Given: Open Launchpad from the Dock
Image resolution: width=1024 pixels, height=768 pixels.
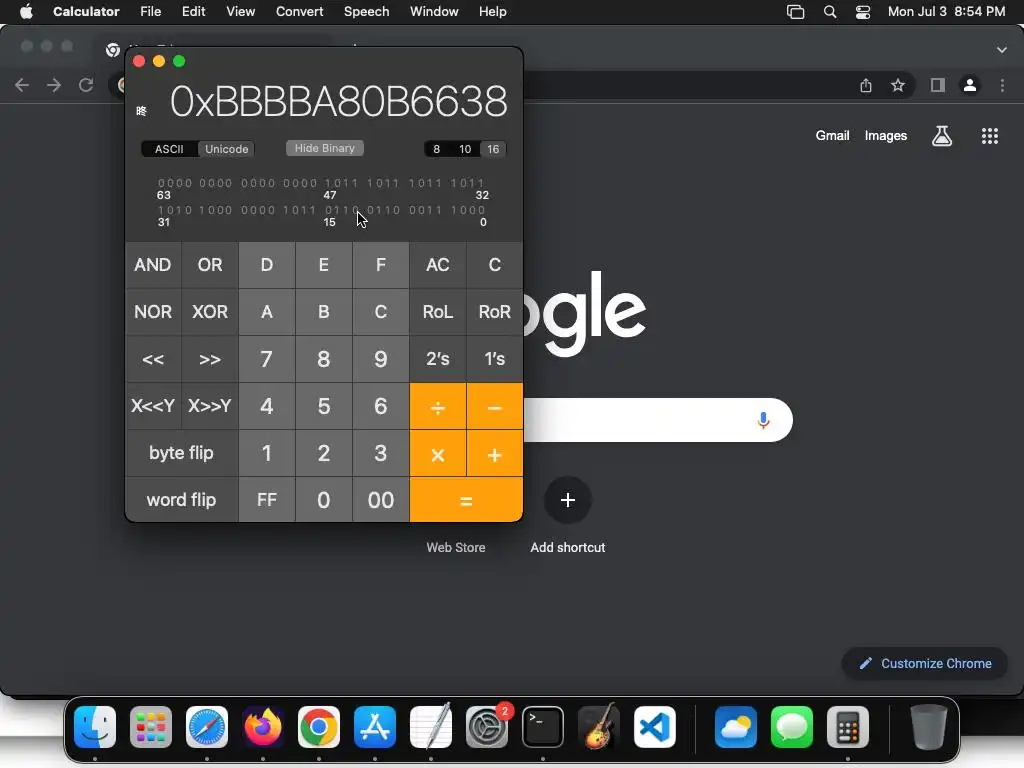Looking at the screenshot, I should (151, 727).
